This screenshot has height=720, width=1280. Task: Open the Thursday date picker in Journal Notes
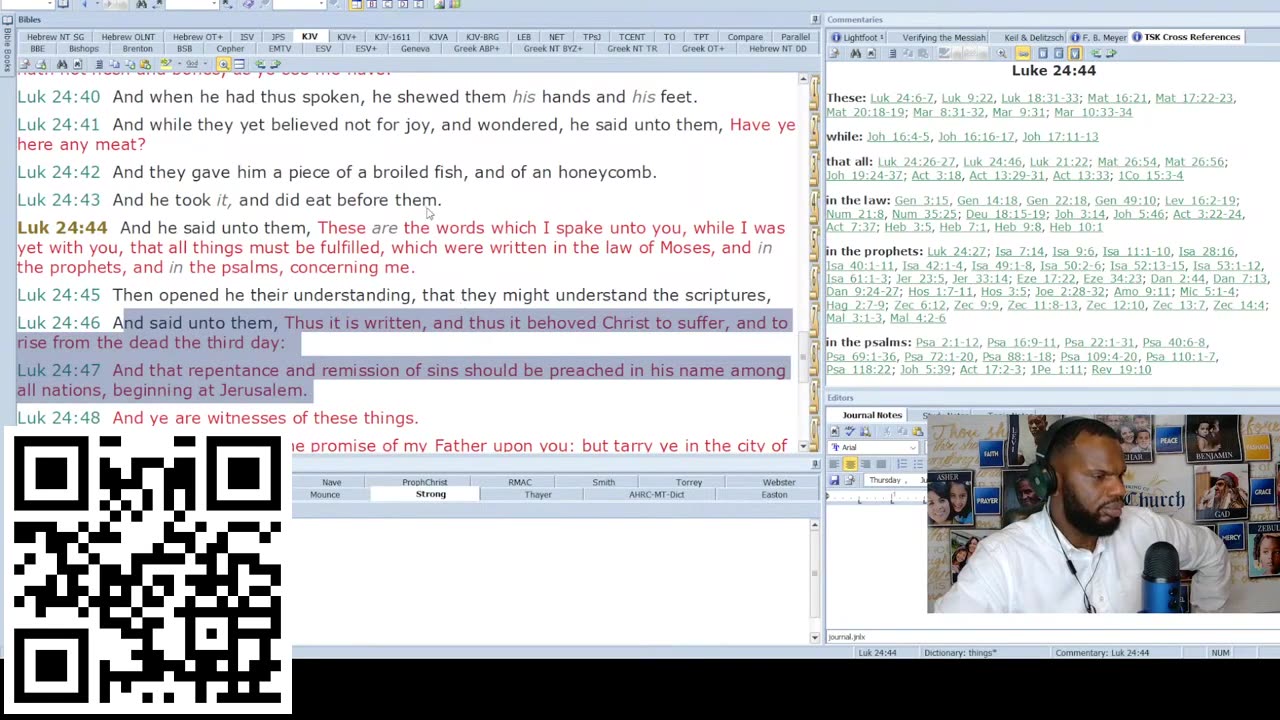(x=895, y=480)
